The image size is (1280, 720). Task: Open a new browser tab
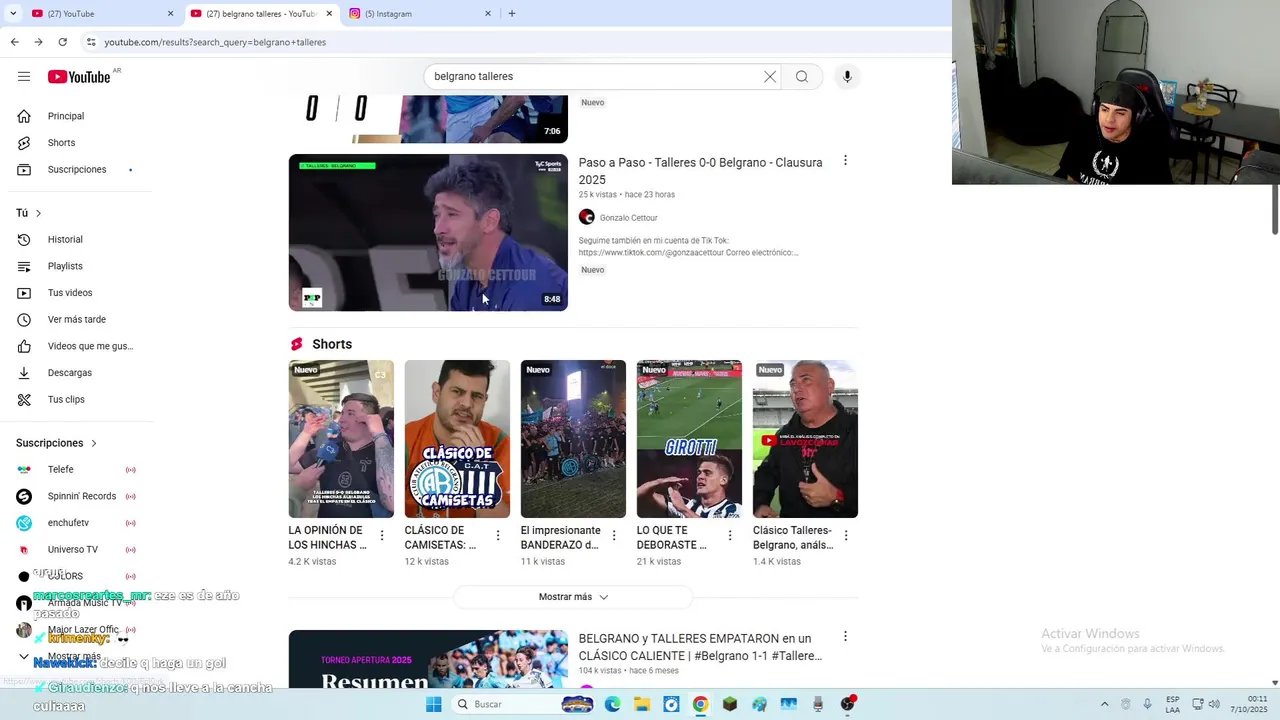[512, 14]
